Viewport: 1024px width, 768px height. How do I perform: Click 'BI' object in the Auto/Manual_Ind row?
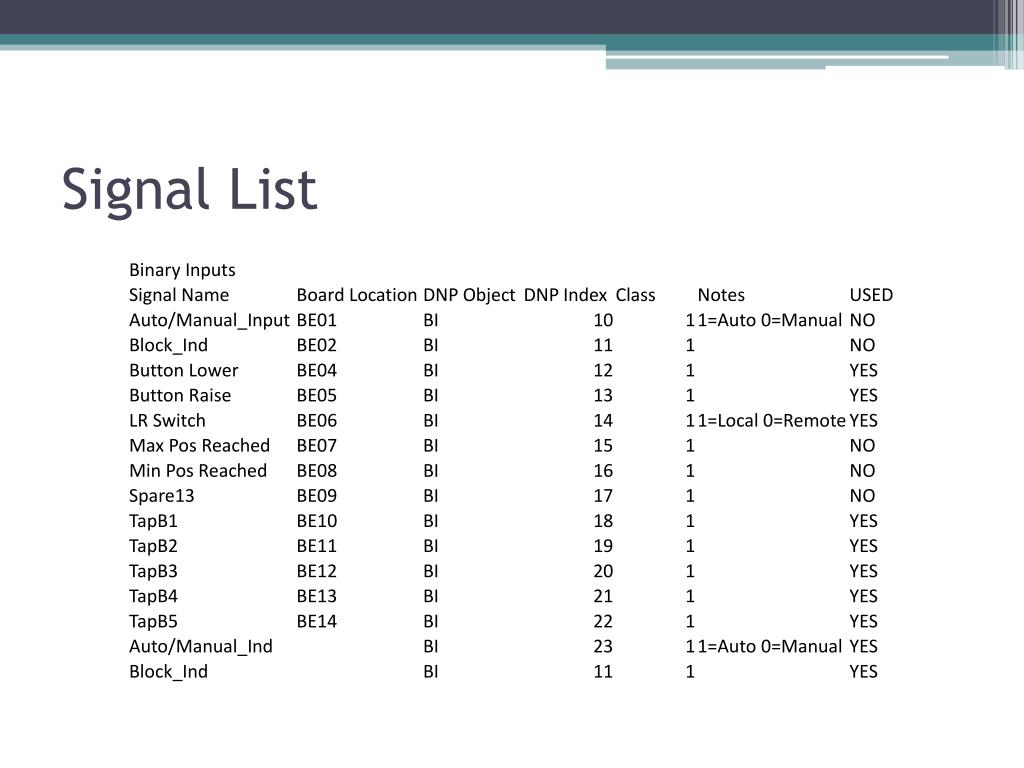click(x=431, y=647)
